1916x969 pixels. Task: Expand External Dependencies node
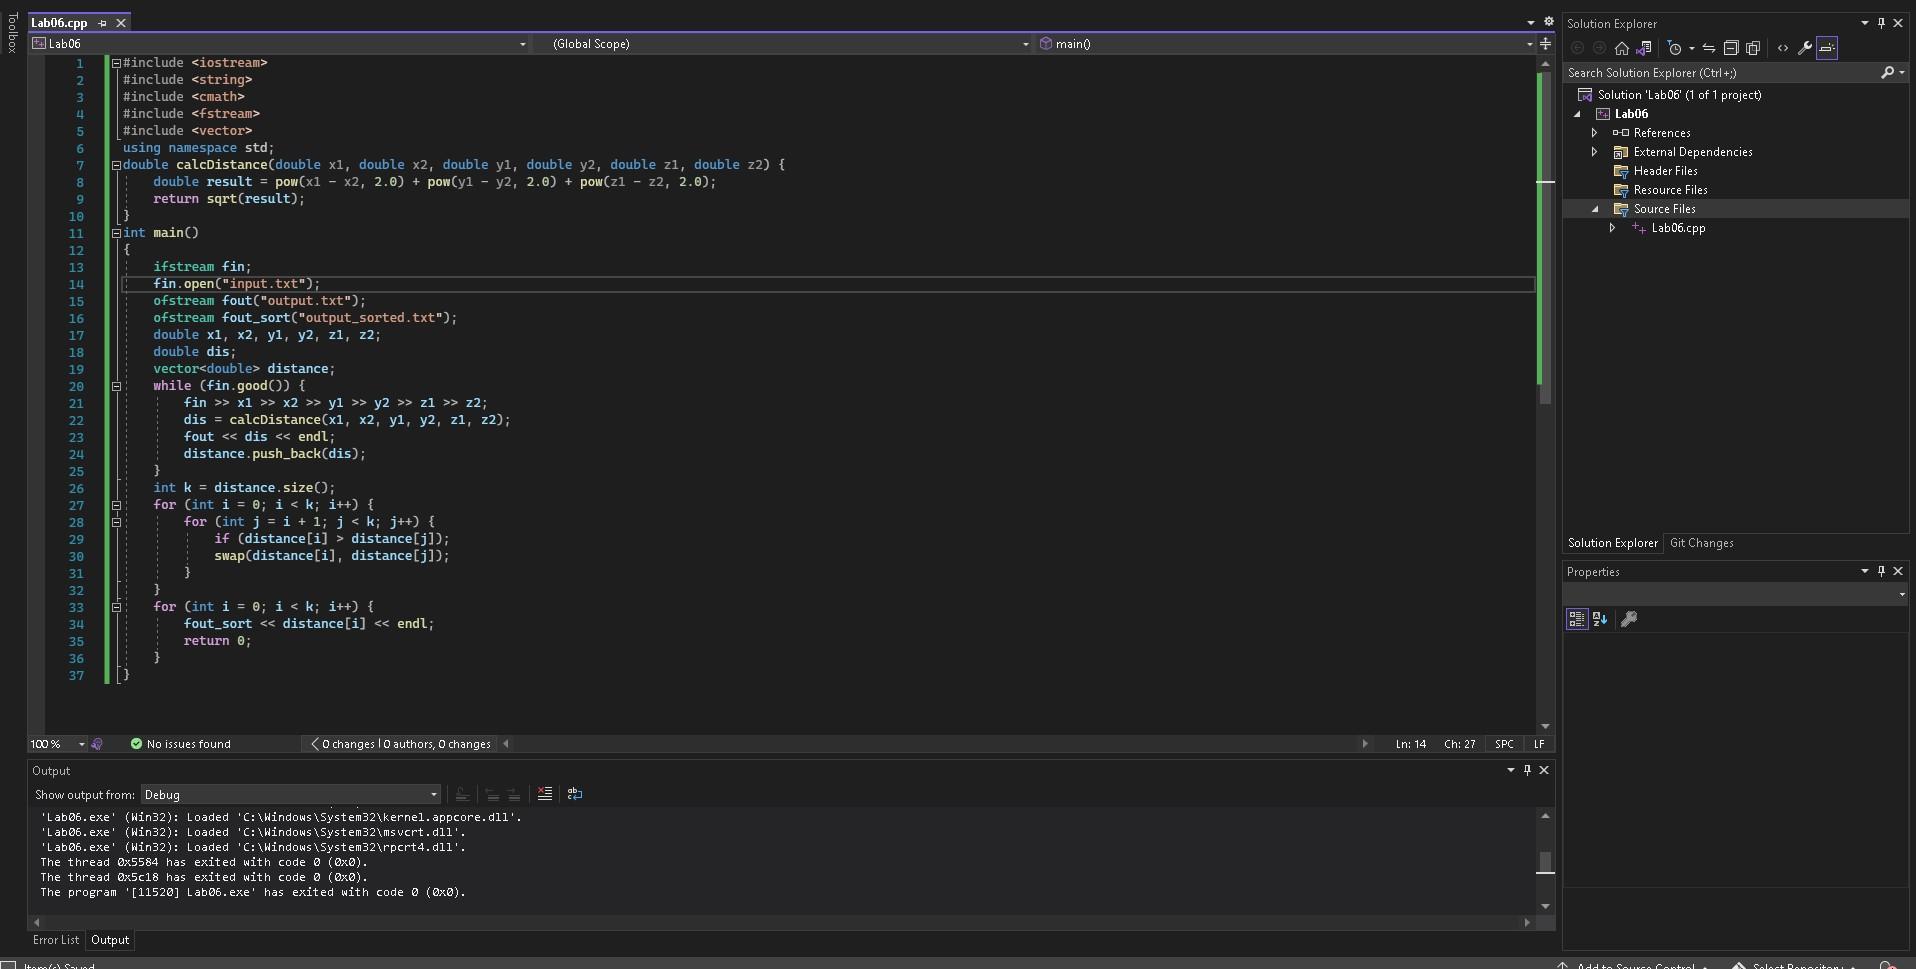click(x=1595, y=152)
